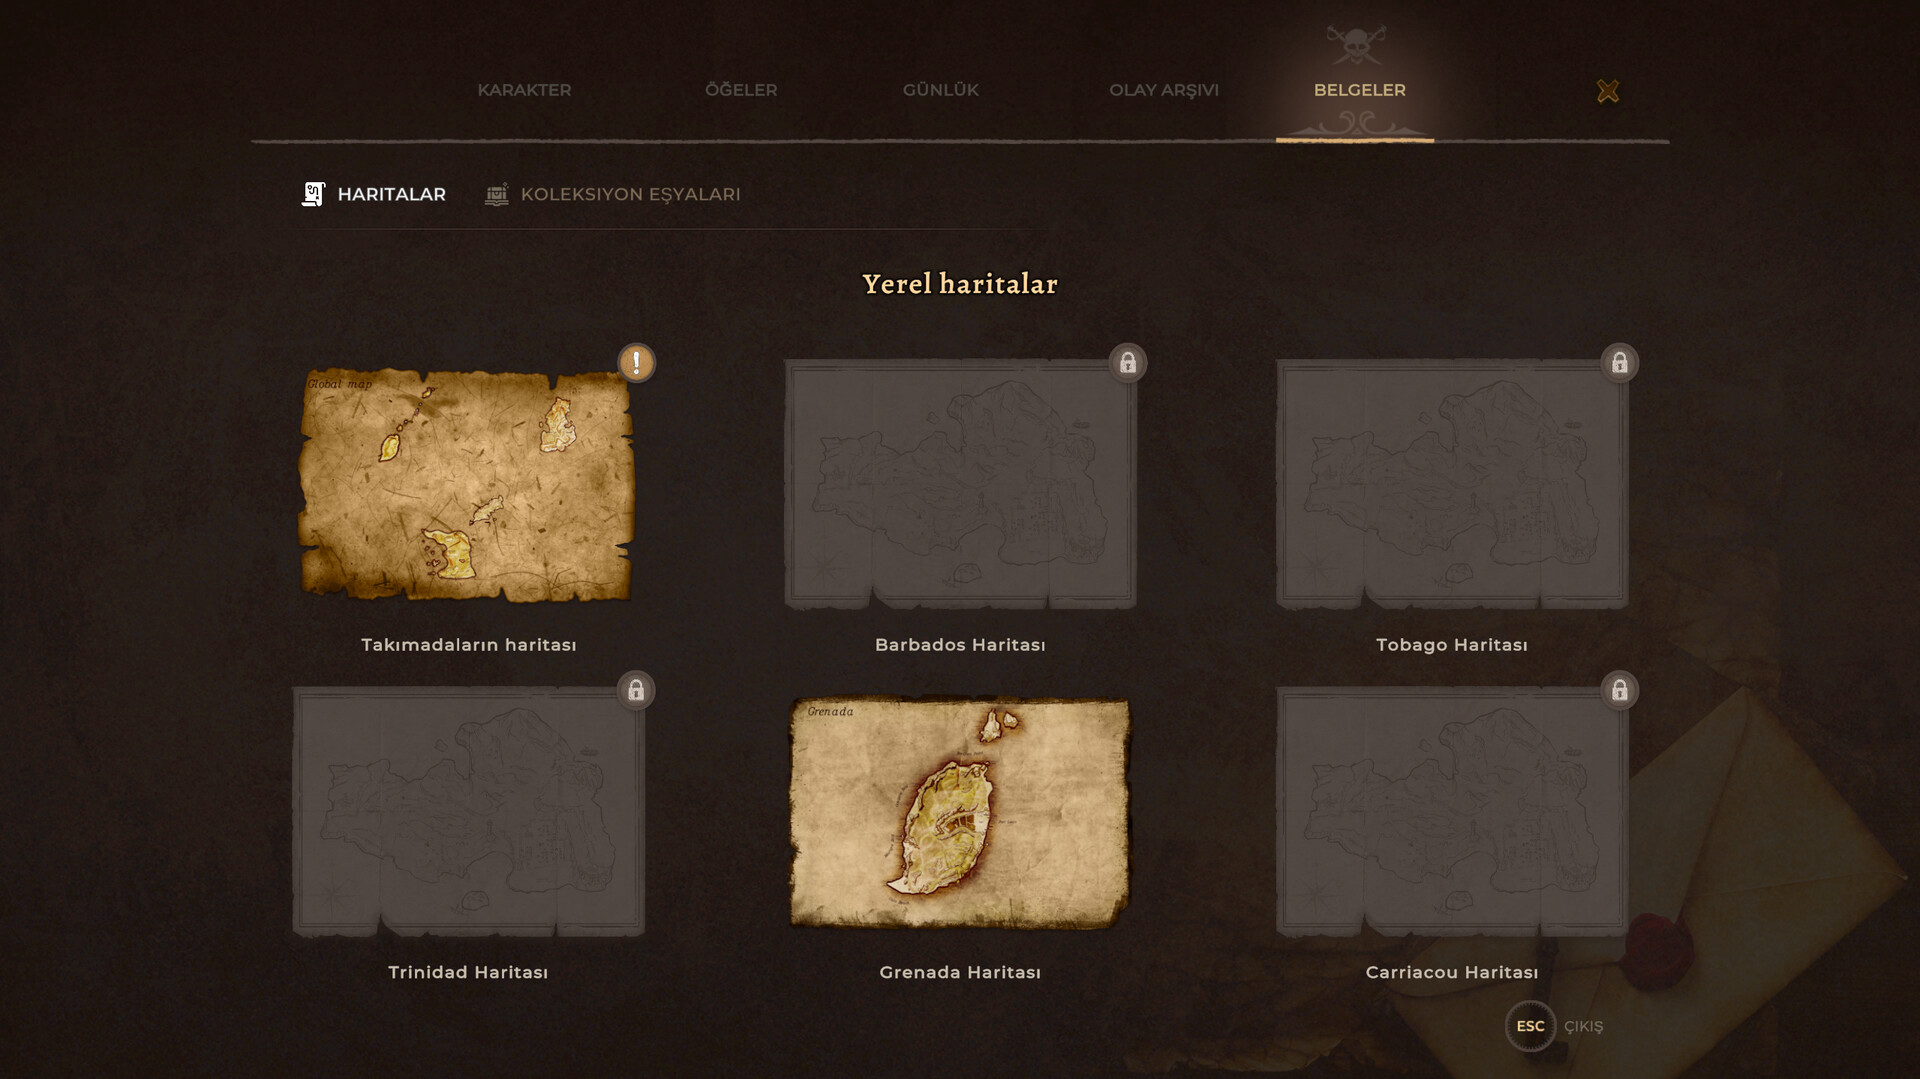
Task: Click the Trinidad Haritası label
Action: [468, 972]
